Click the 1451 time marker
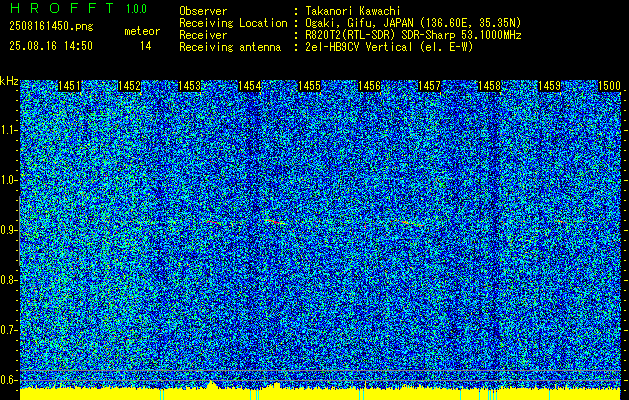Screen dimensions: 629x400 point(69,86)
